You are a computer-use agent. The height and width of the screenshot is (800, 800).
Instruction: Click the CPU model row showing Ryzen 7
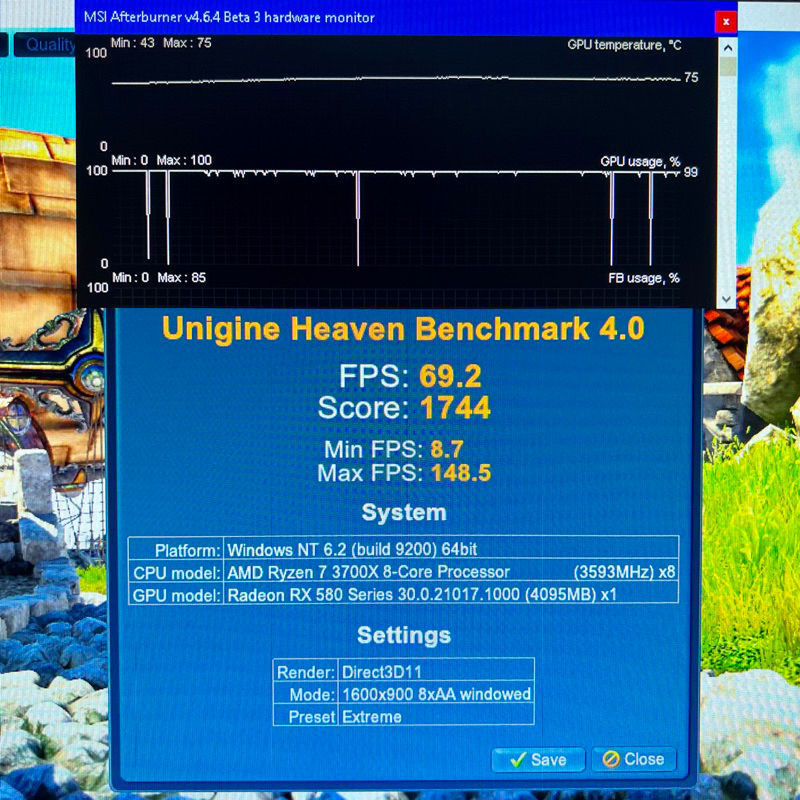[x=403, y=572]
